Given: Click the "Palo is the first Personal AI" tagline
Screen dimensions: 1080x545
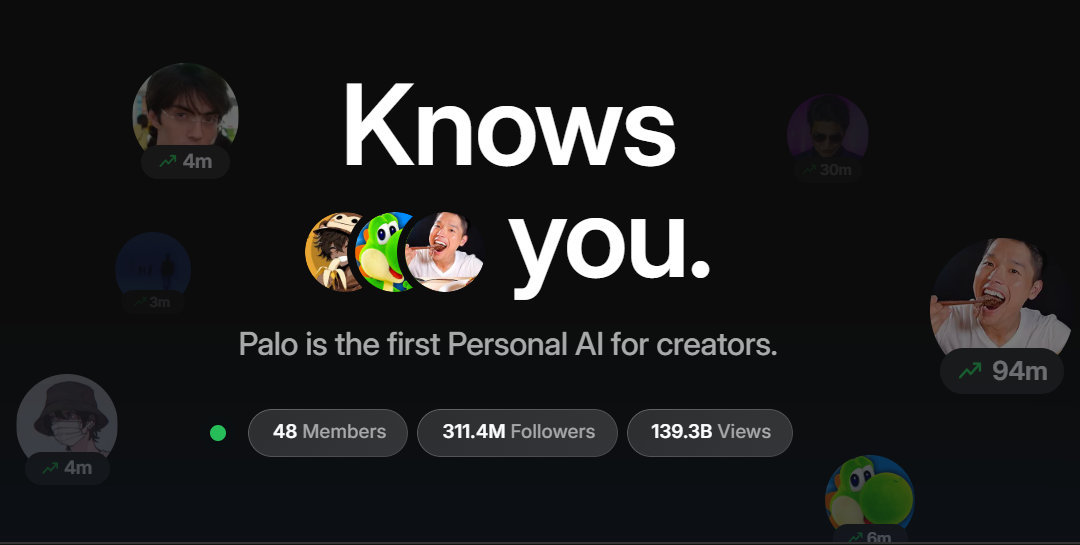Looking at the screenshot, I should [508, 345].
